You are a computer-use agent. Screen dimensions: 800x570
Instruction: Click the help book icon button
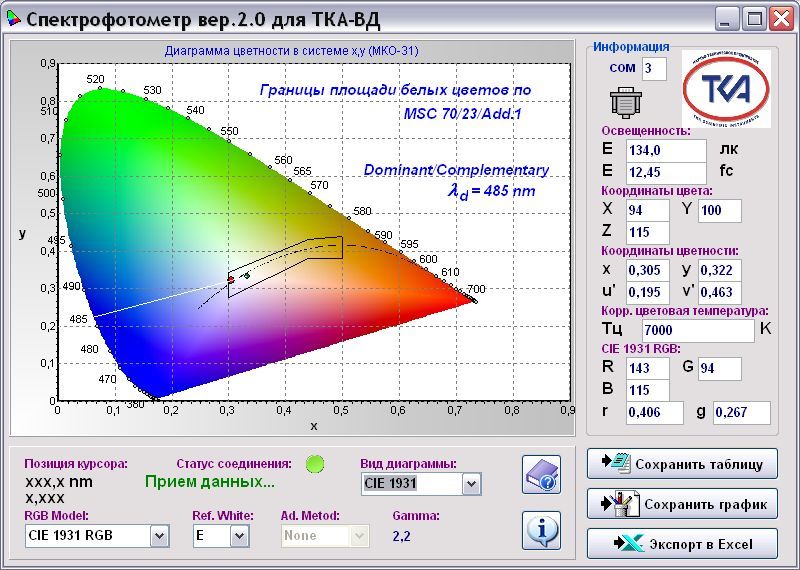click(x=541, y=474)
